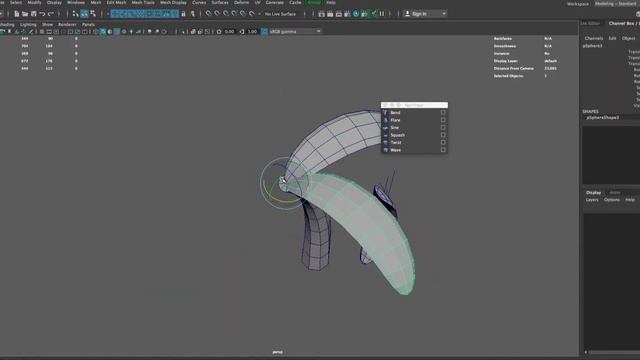Image resolution: width=640 pixels, height=360 pixels.
Task: Click the pause viewport icon
Action: tap(382, 14)
